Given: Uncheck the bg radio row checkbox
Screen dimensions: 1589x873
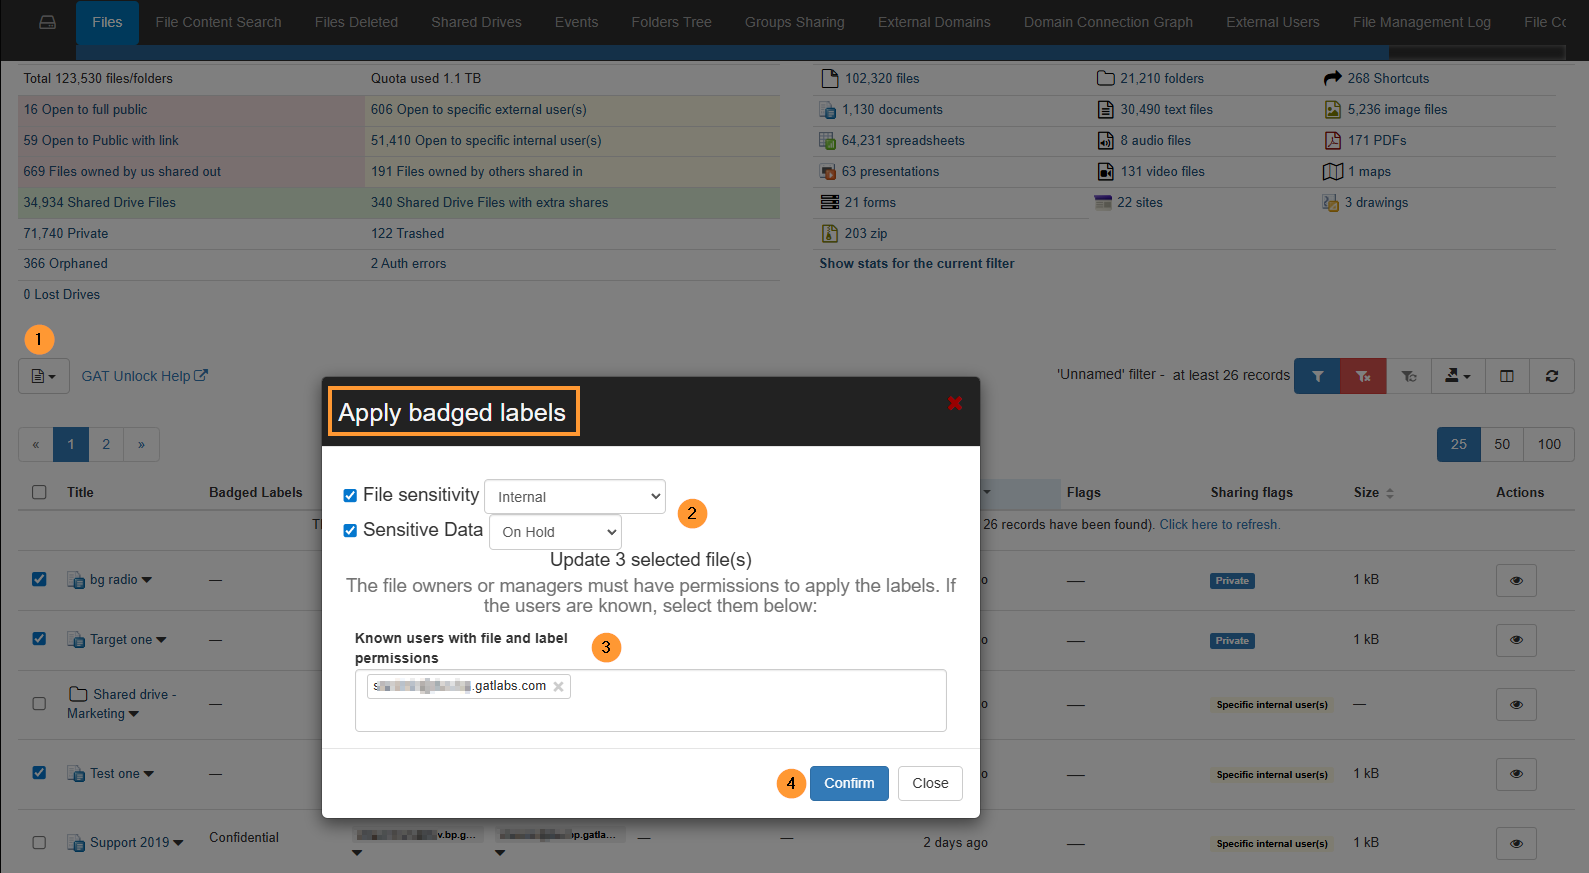Looking at the screenshot, I should 39,579.
